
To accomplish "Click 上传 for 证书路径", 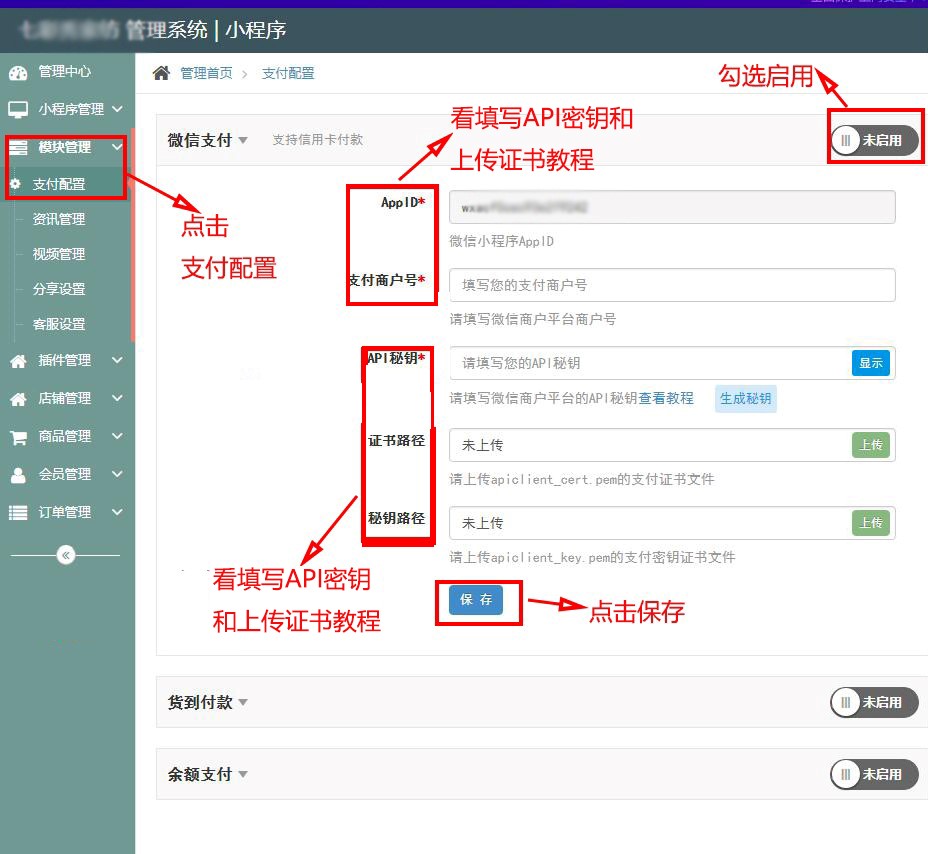I will 871,445.
